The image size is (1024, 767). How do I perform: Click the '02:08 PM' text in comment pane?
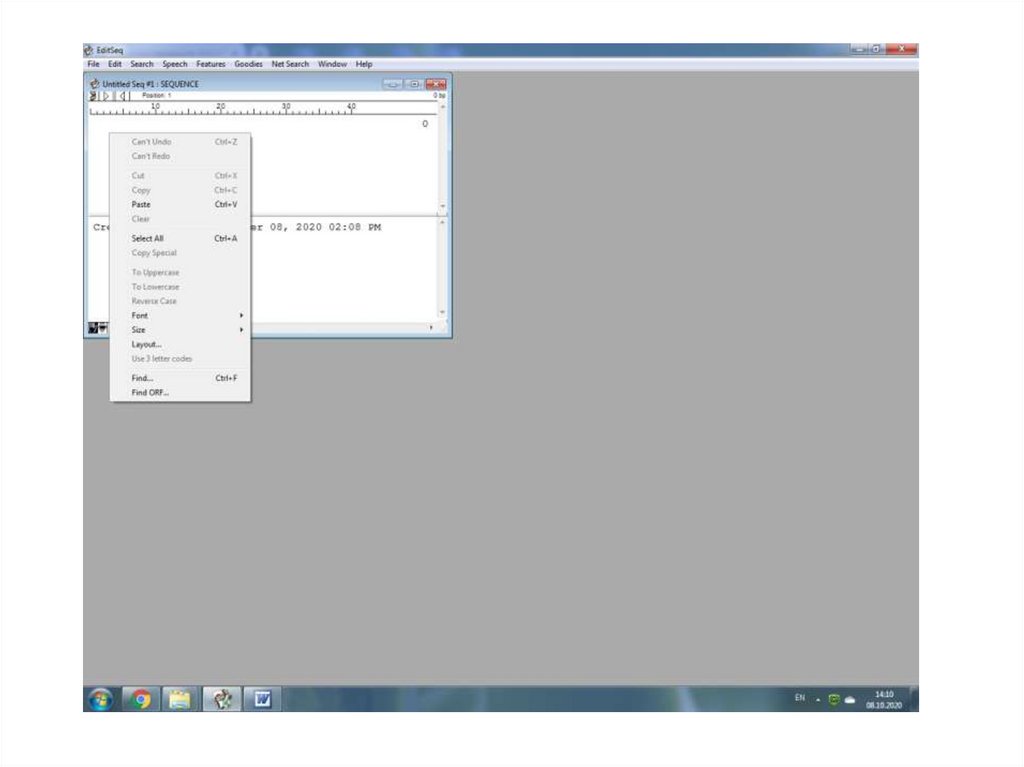pos(355,227)
